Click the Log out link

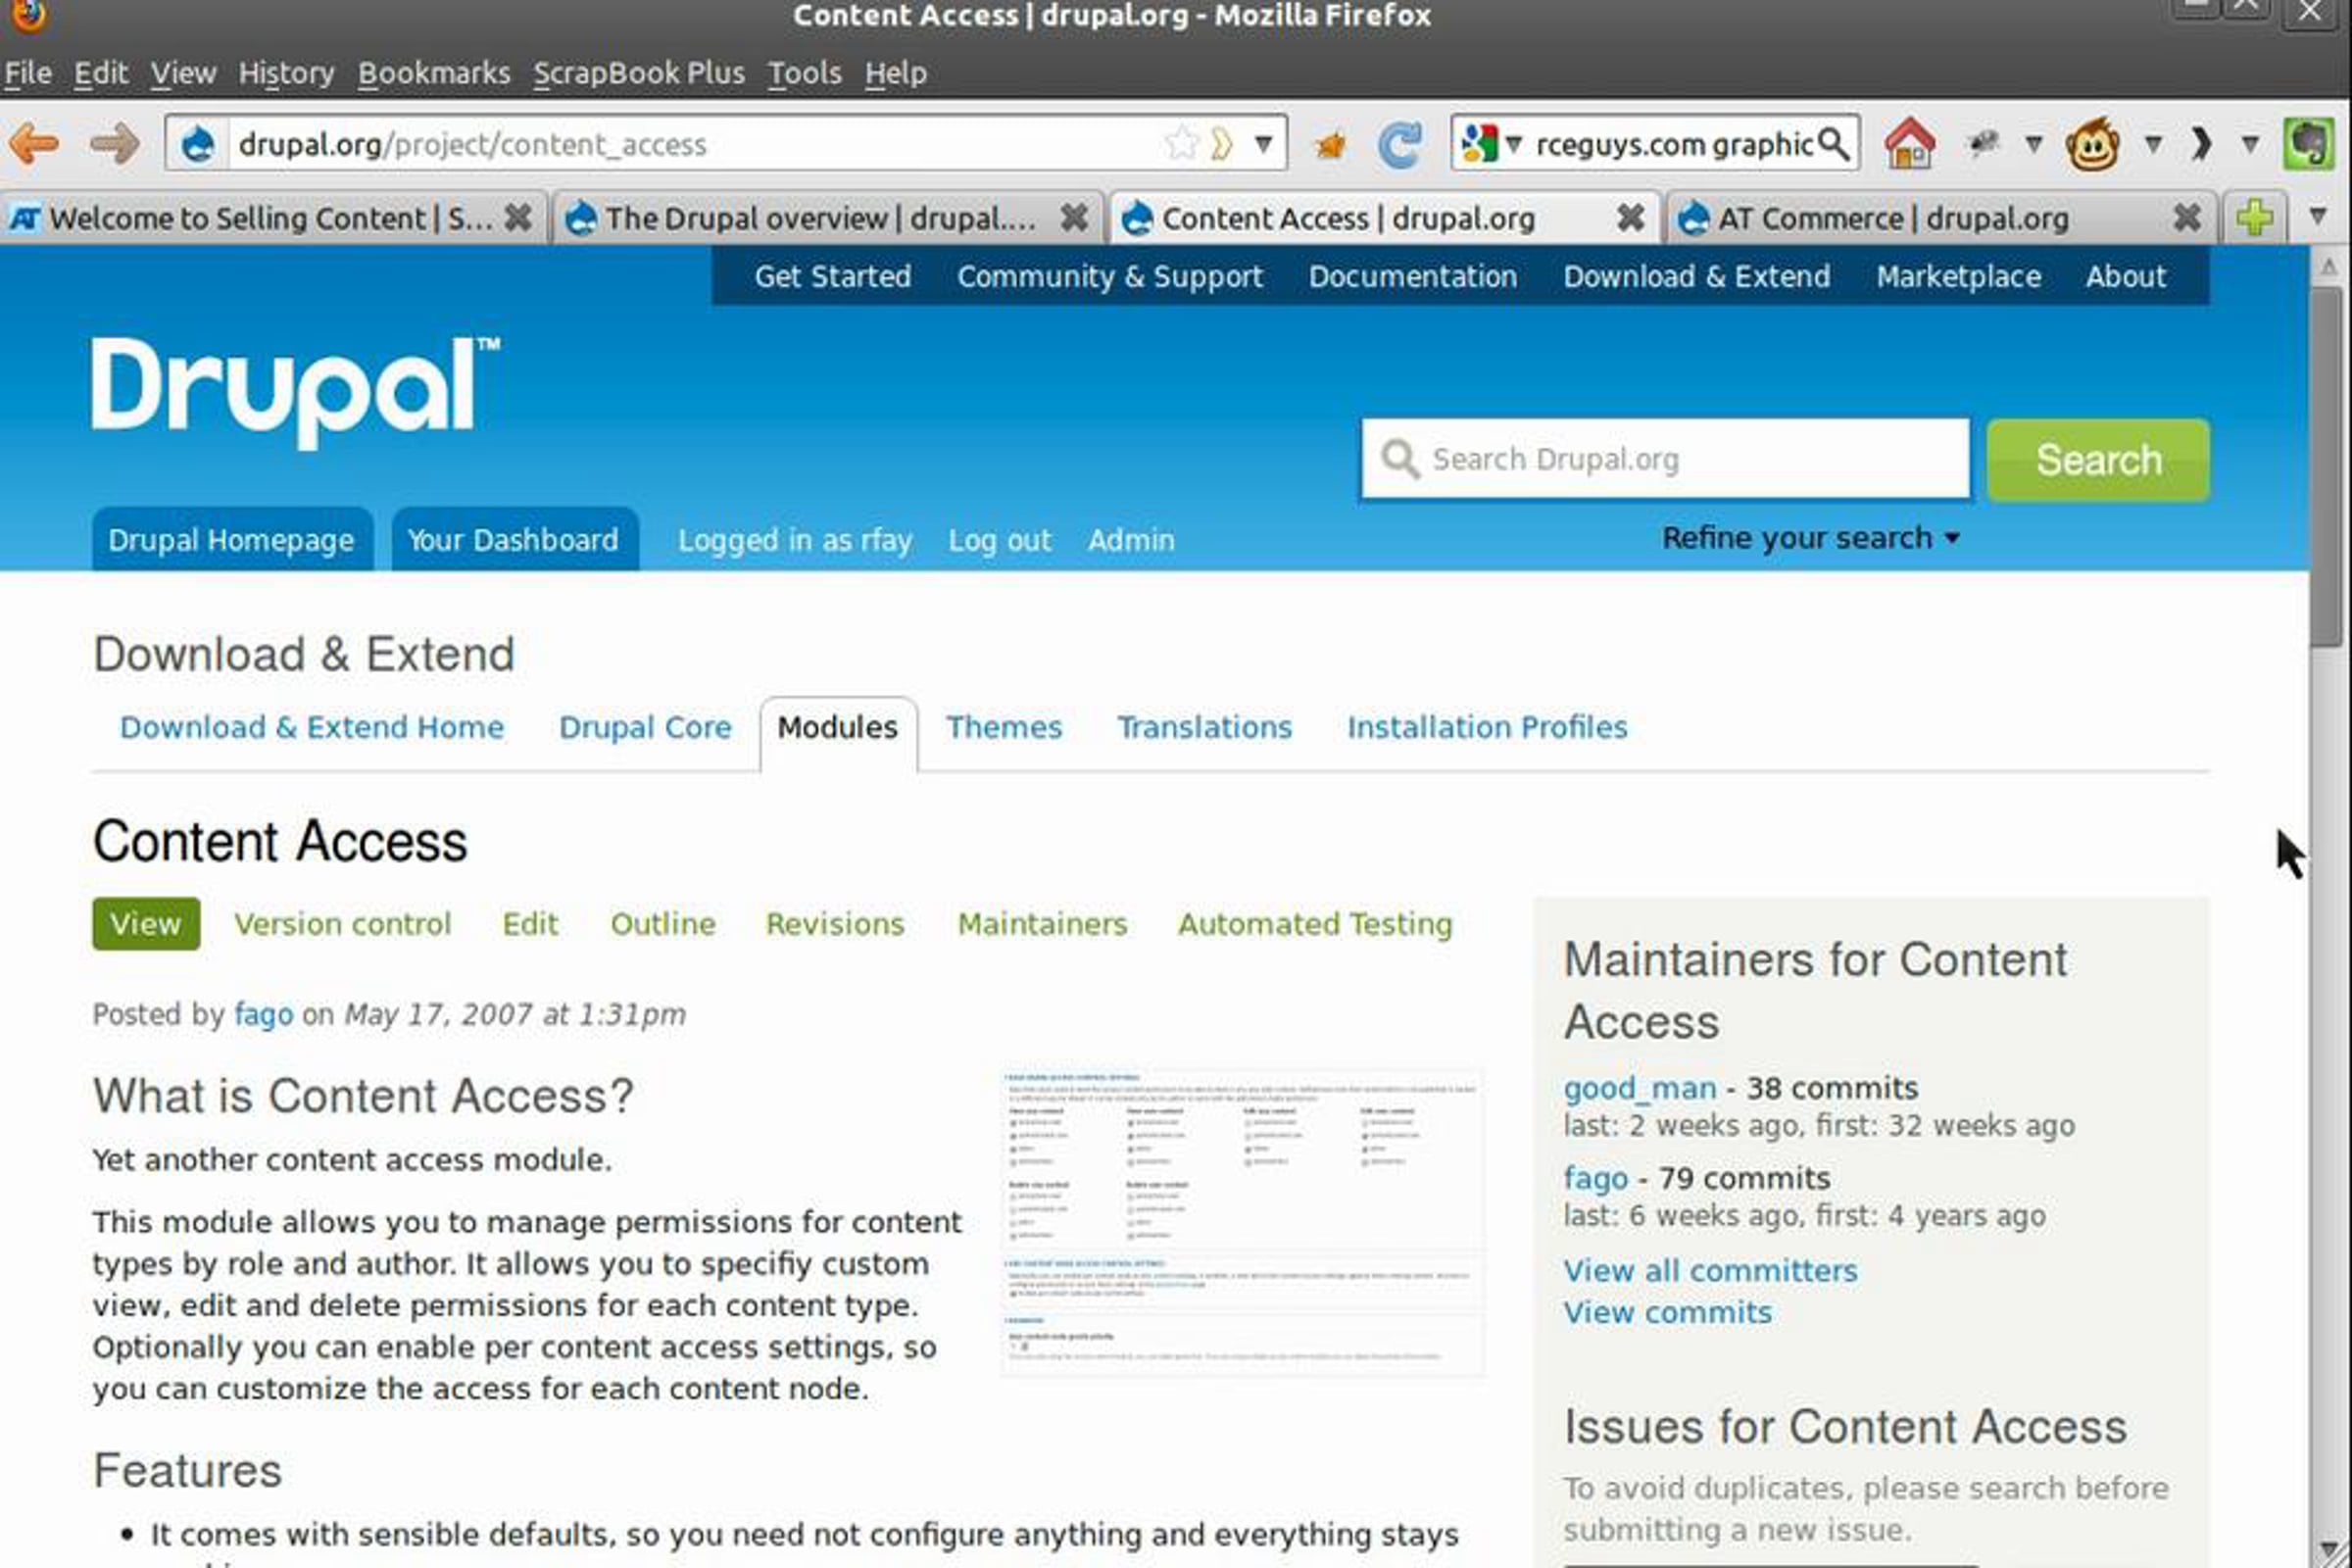pyautogui.click(x=1000, y=540)
